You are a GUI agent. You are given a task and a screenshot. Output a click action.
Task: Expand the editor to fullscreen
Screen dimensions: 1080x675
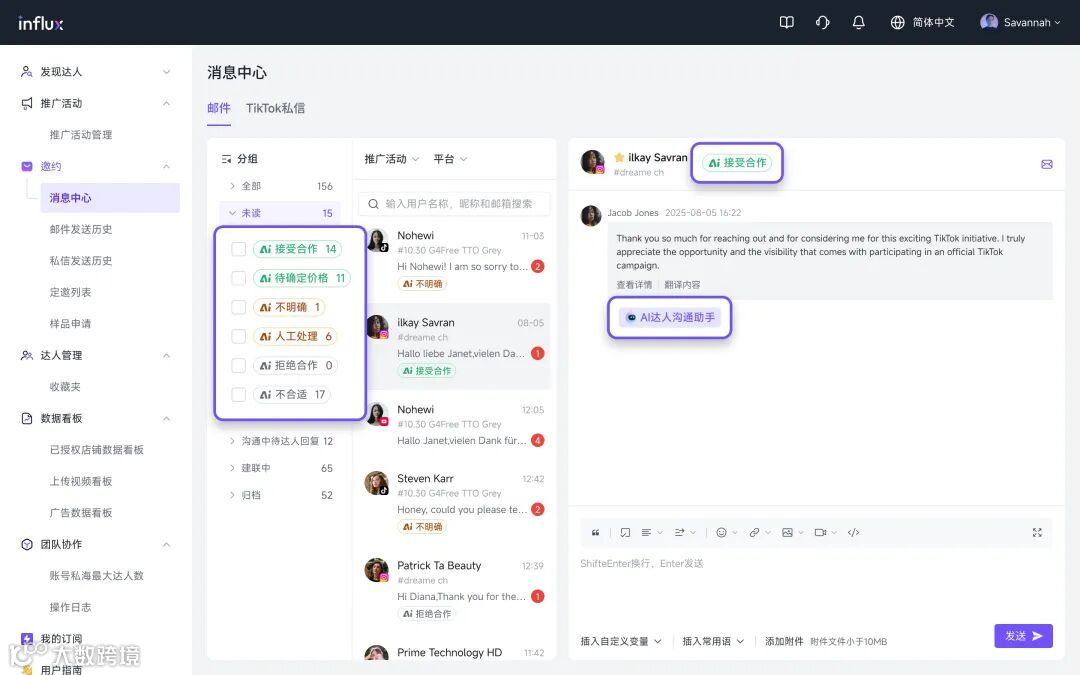[x=1037, y=532]
